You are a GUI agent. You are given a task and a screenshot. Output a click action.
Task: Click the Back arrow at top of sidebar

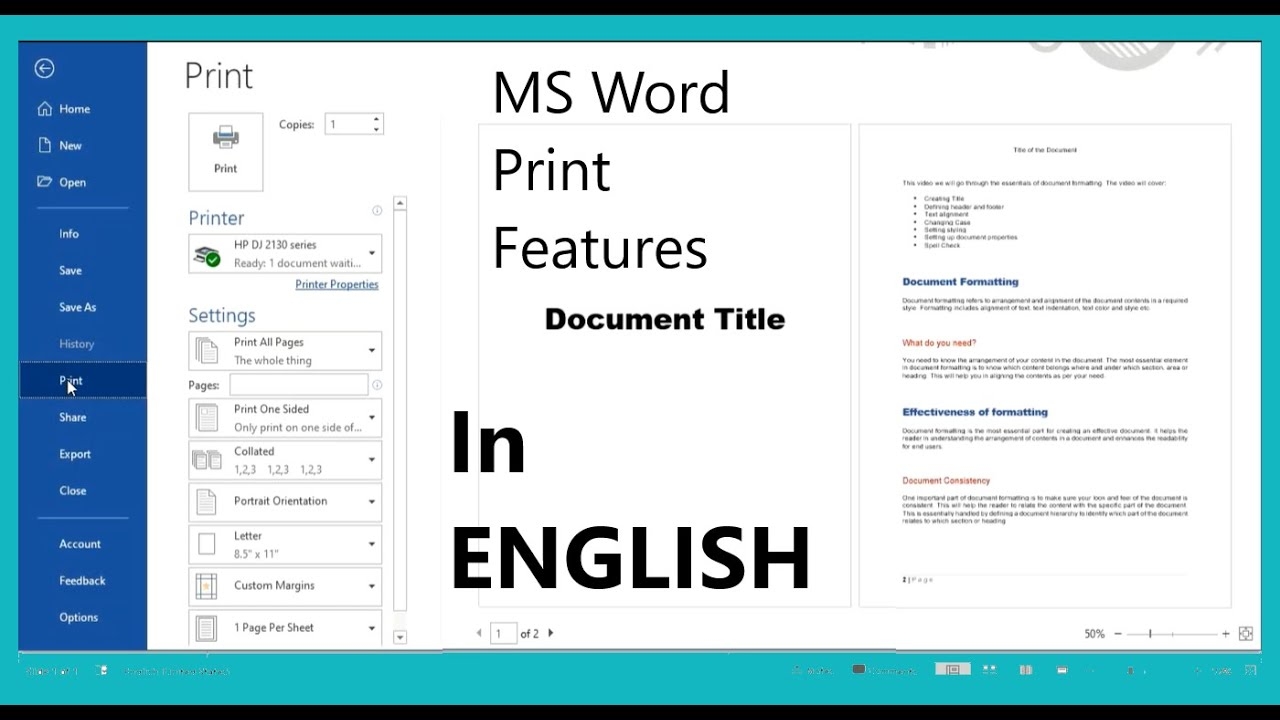point(44,68)
